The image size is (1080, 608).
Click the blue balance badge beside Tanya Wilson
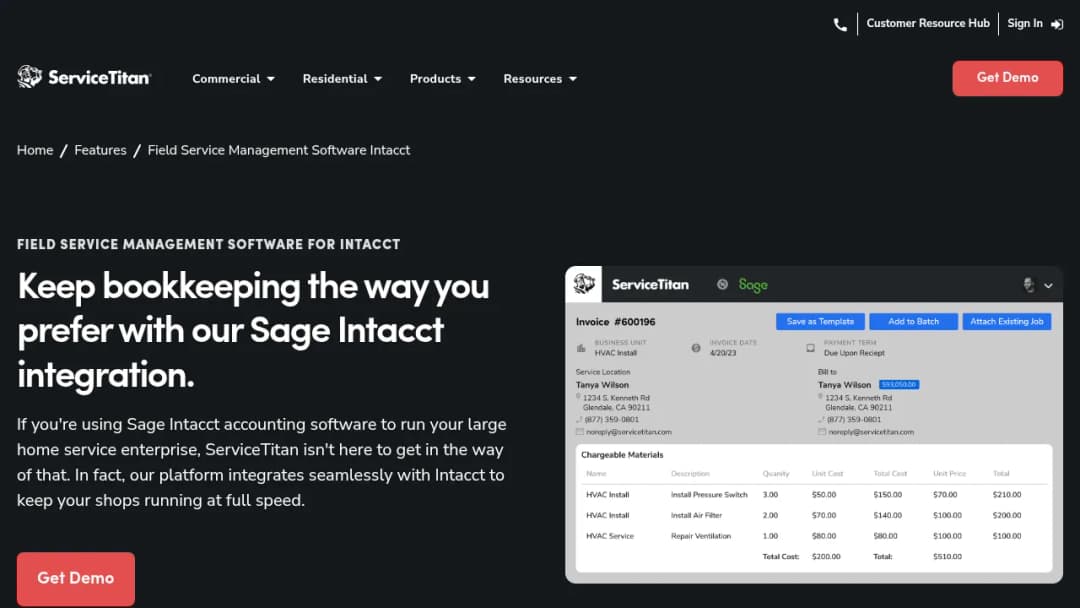[899, 384]
